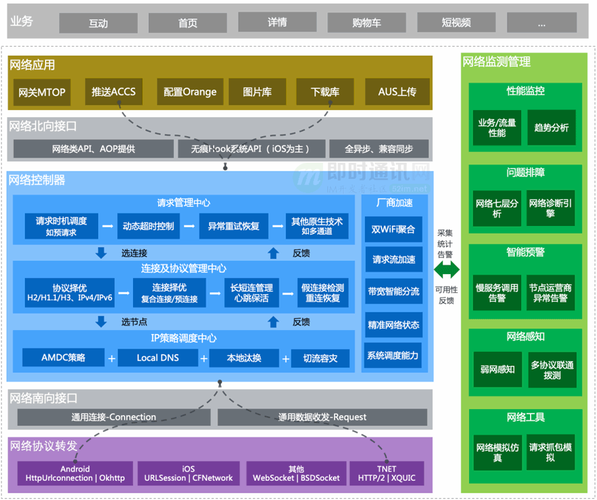This screenshot has width=597, height=500.
Task: Click the 其他 WebSocket | BSDSocket box
Action: (296, 473)
